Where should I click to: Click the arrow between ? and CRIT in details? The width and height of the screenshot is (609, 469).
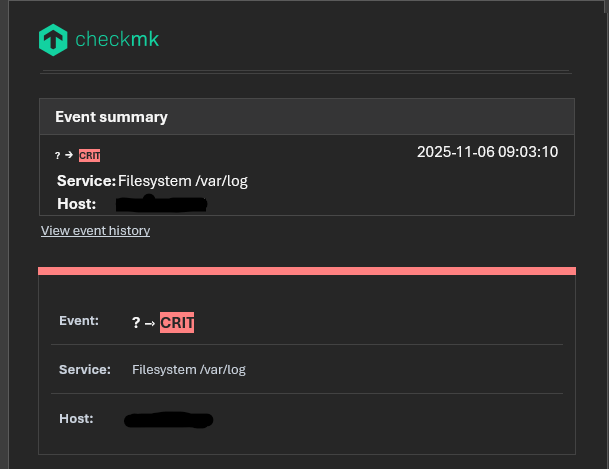(x=149, y=323)
